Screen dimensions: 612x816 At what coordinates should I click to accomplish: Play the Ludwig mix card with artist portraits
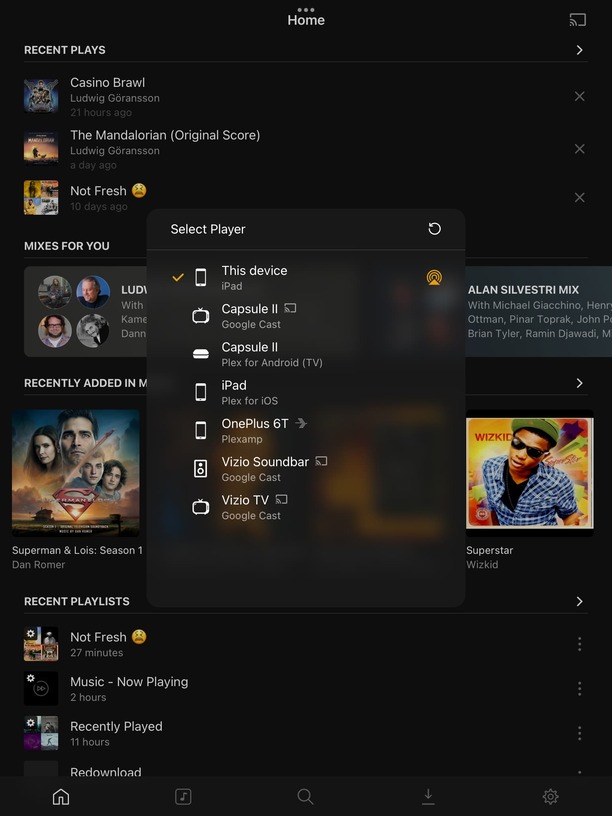click(x=86, y=311)
